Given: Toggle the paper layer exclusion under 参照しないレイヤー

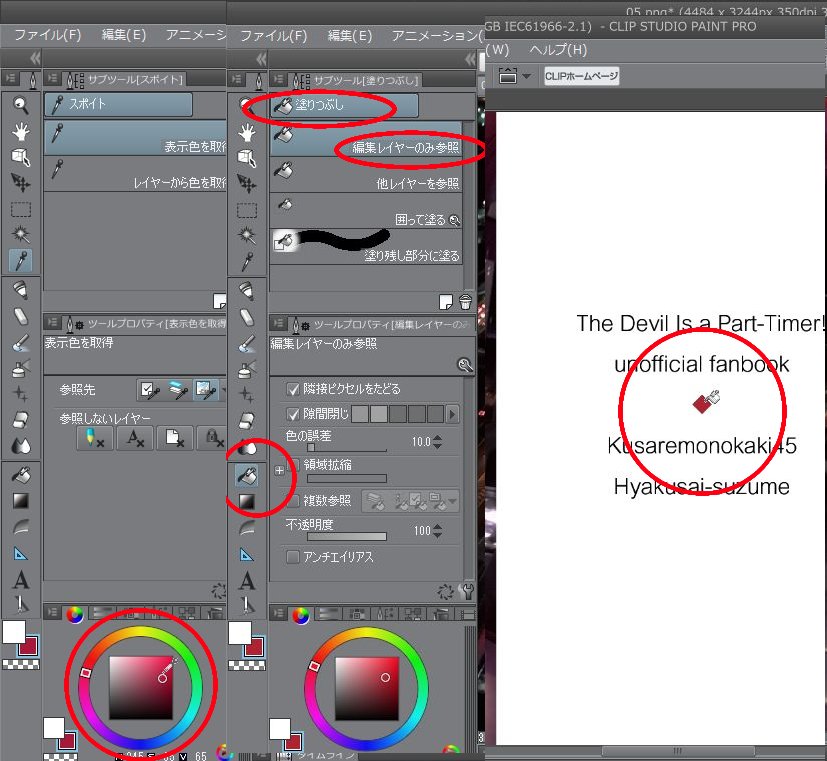Looking at the screenshot, I should pos(175,438).
